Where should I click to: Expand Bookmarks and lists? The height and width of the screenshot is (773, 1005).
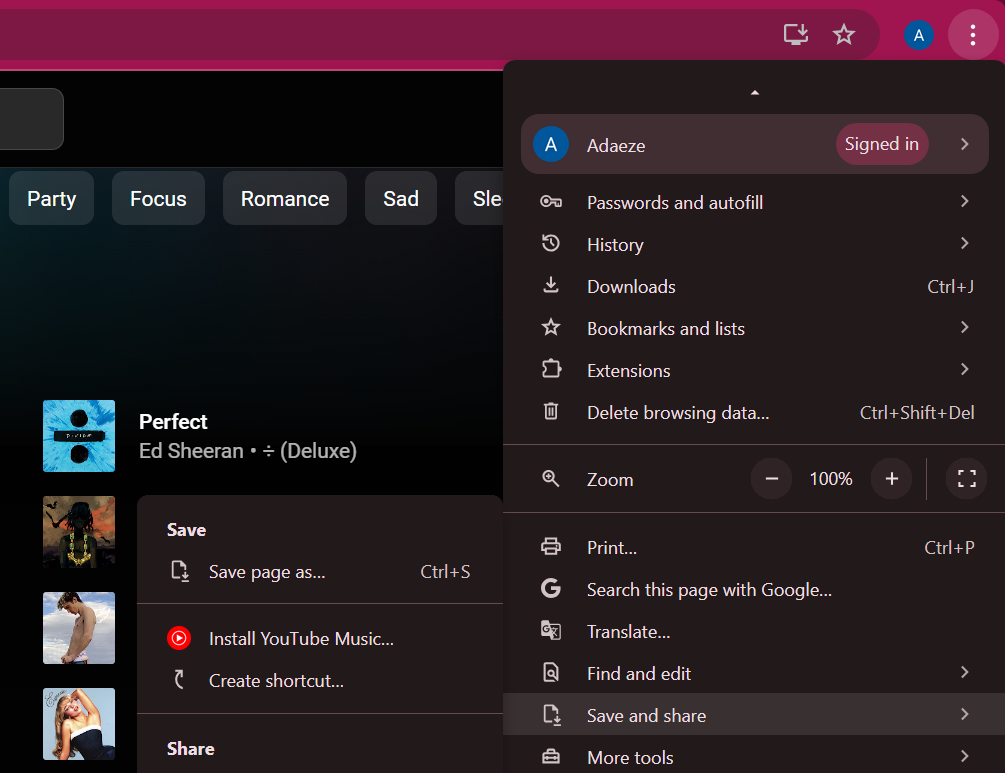(x=665, y=328)
